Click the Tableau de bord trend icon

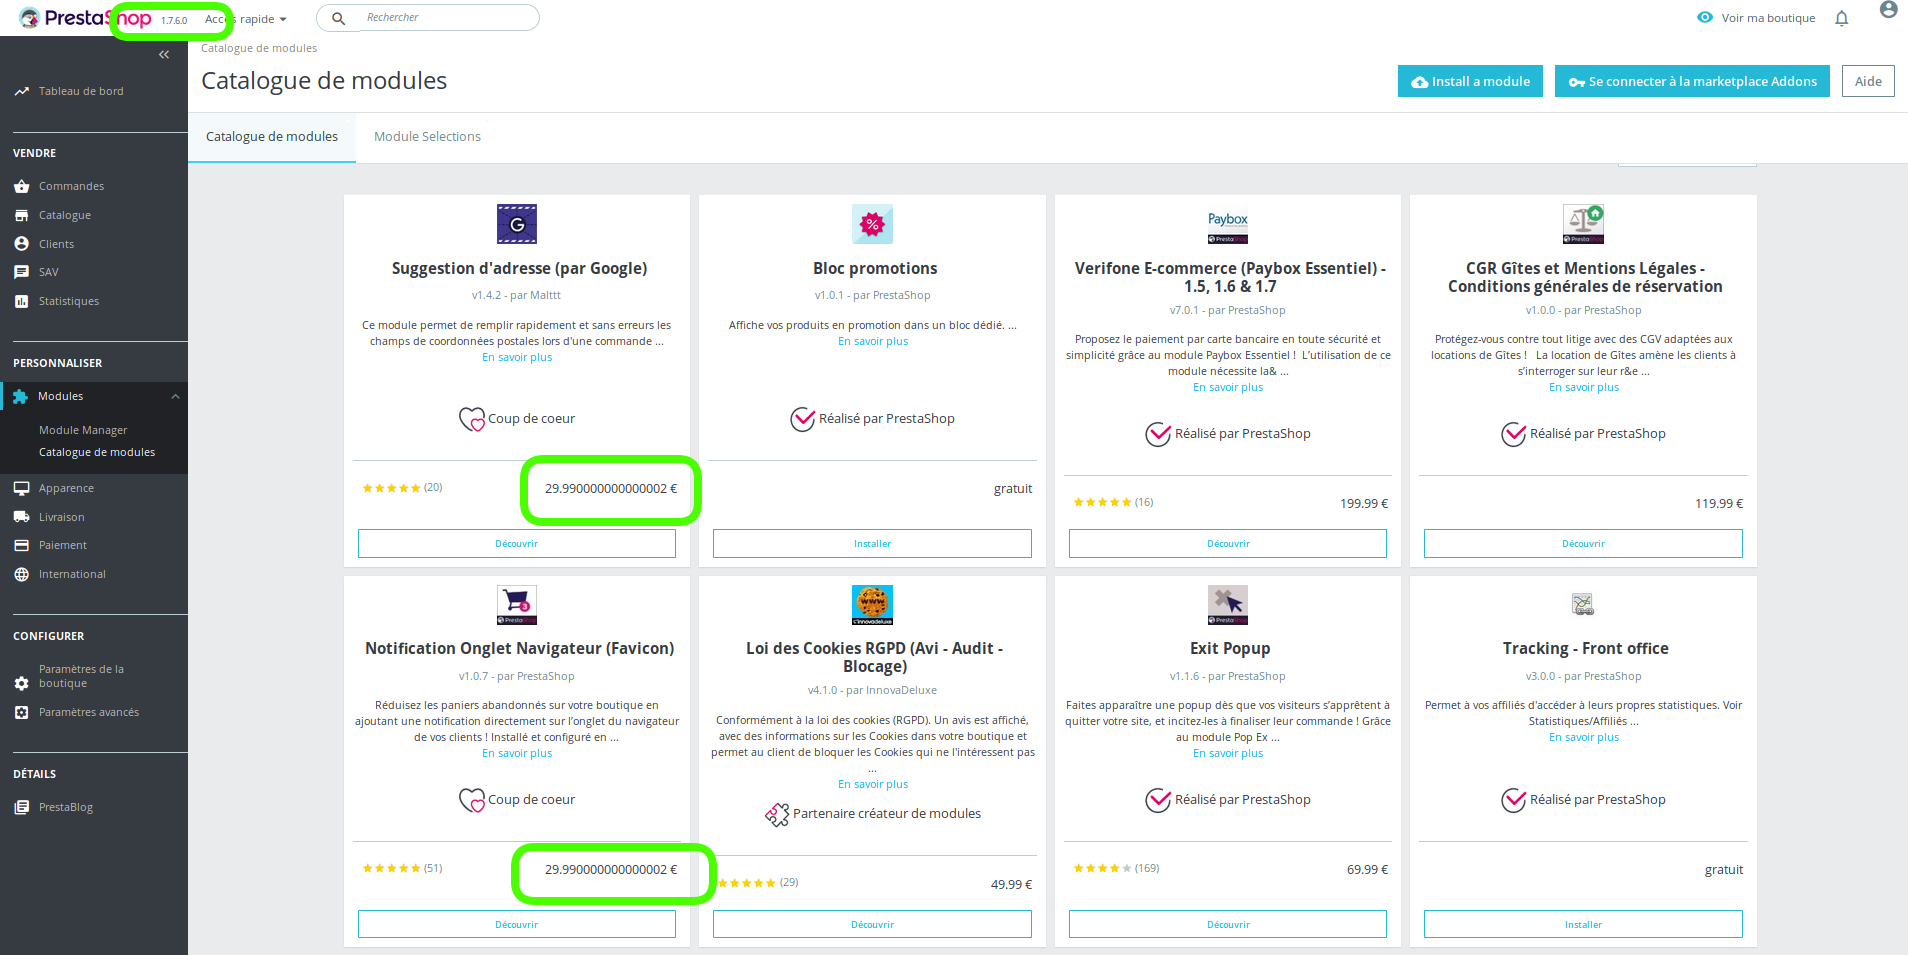point(22,91)
